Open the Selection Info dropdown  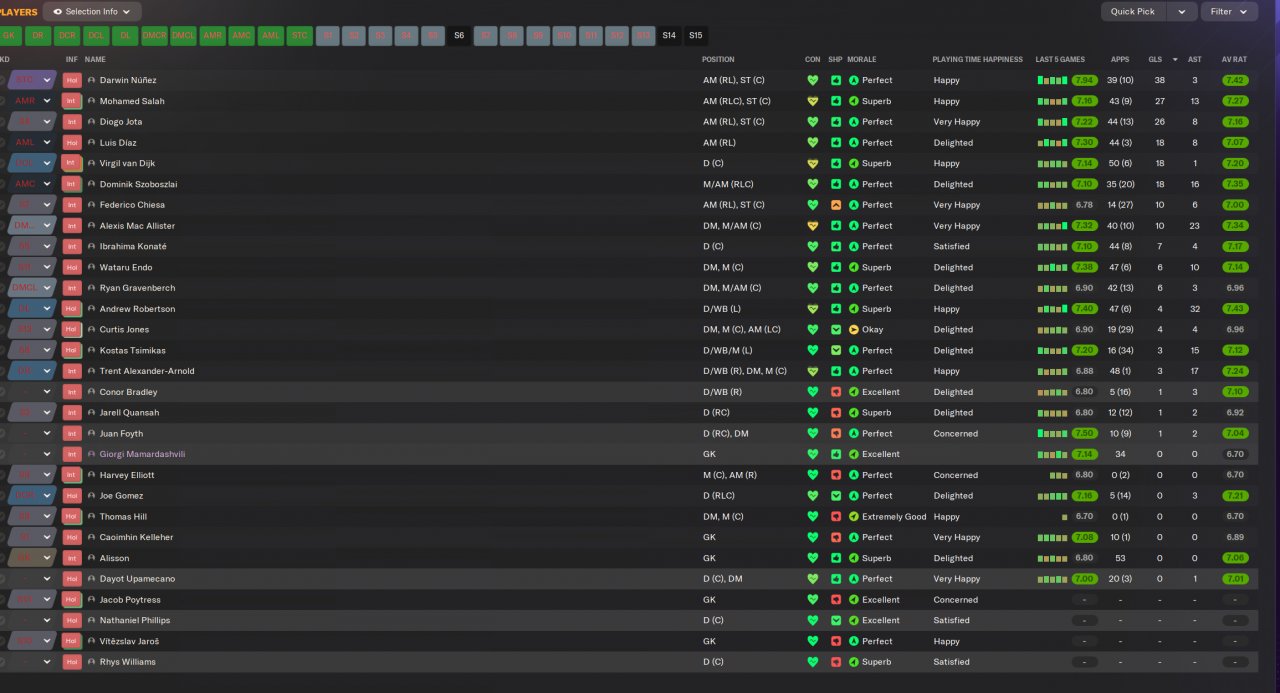click(x=91, y=12)
